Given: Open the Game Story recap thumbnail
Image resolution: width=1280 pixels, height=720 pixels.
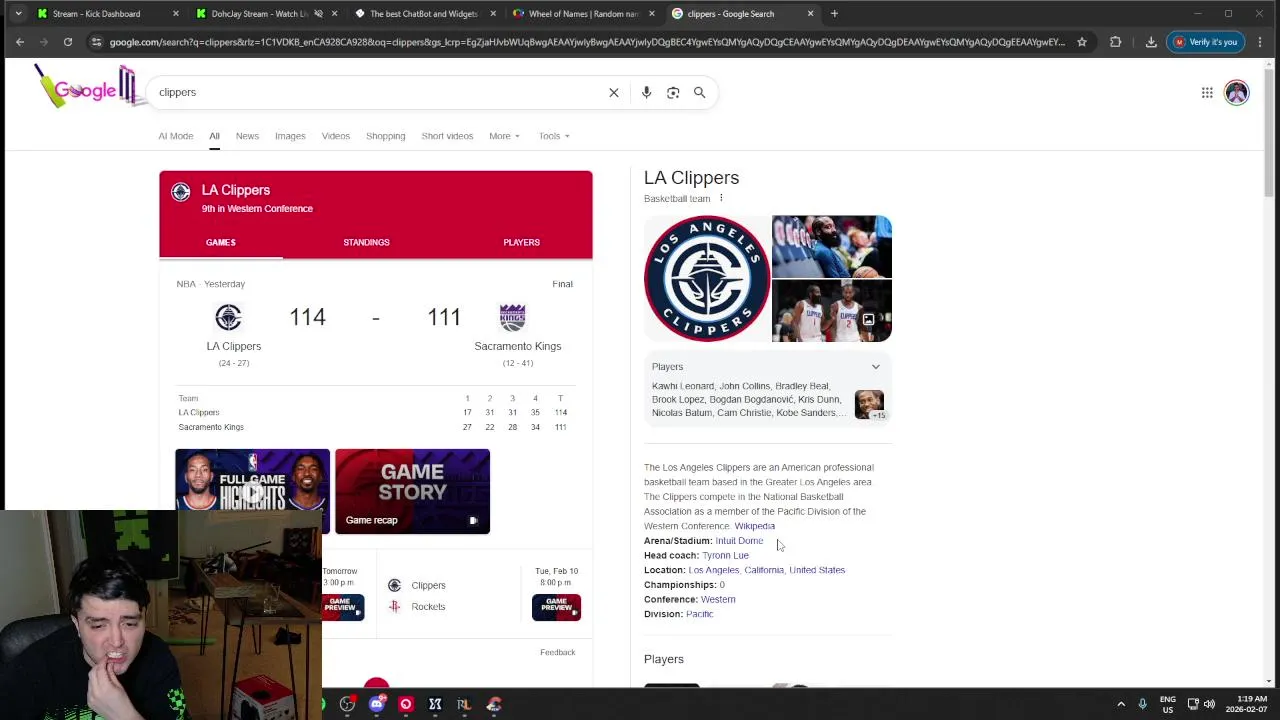Looking at the screenshot, I should 413,491.
